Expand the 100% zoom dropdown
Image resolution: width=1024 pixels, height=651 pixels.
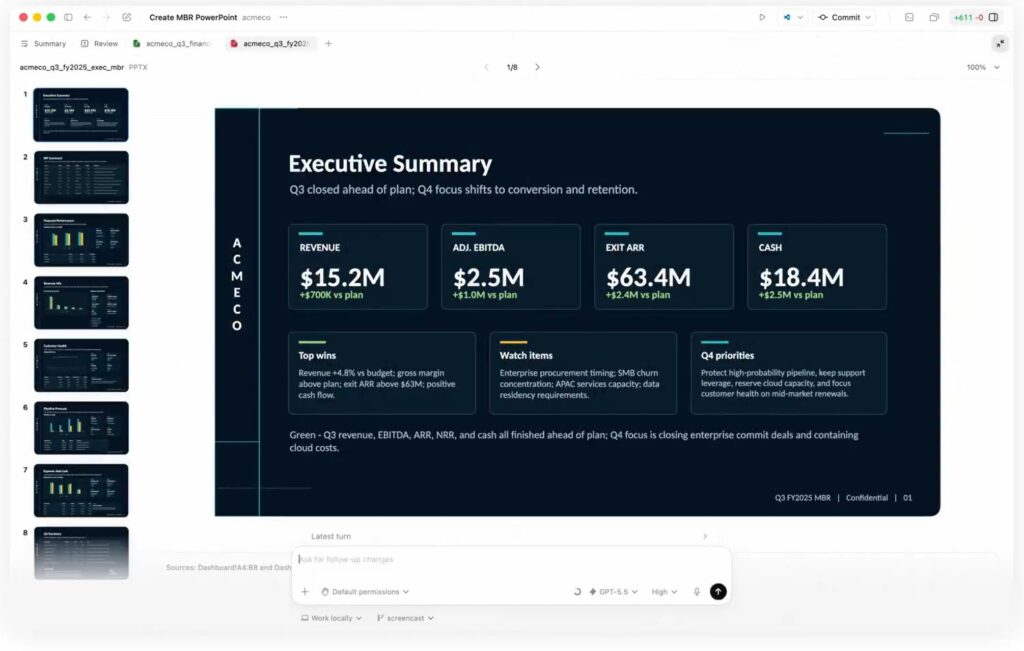point(982,67)
